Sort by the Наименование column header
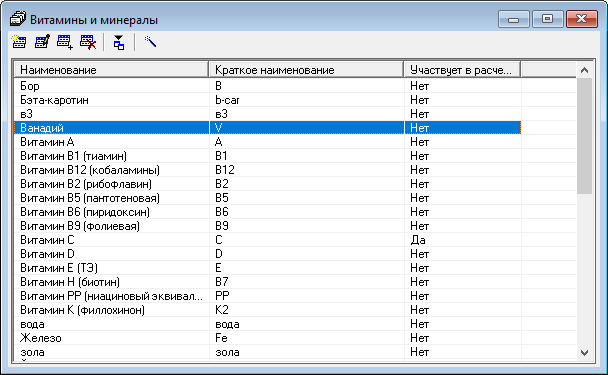Screen dimensions: 608x375 tap(111, 70)
